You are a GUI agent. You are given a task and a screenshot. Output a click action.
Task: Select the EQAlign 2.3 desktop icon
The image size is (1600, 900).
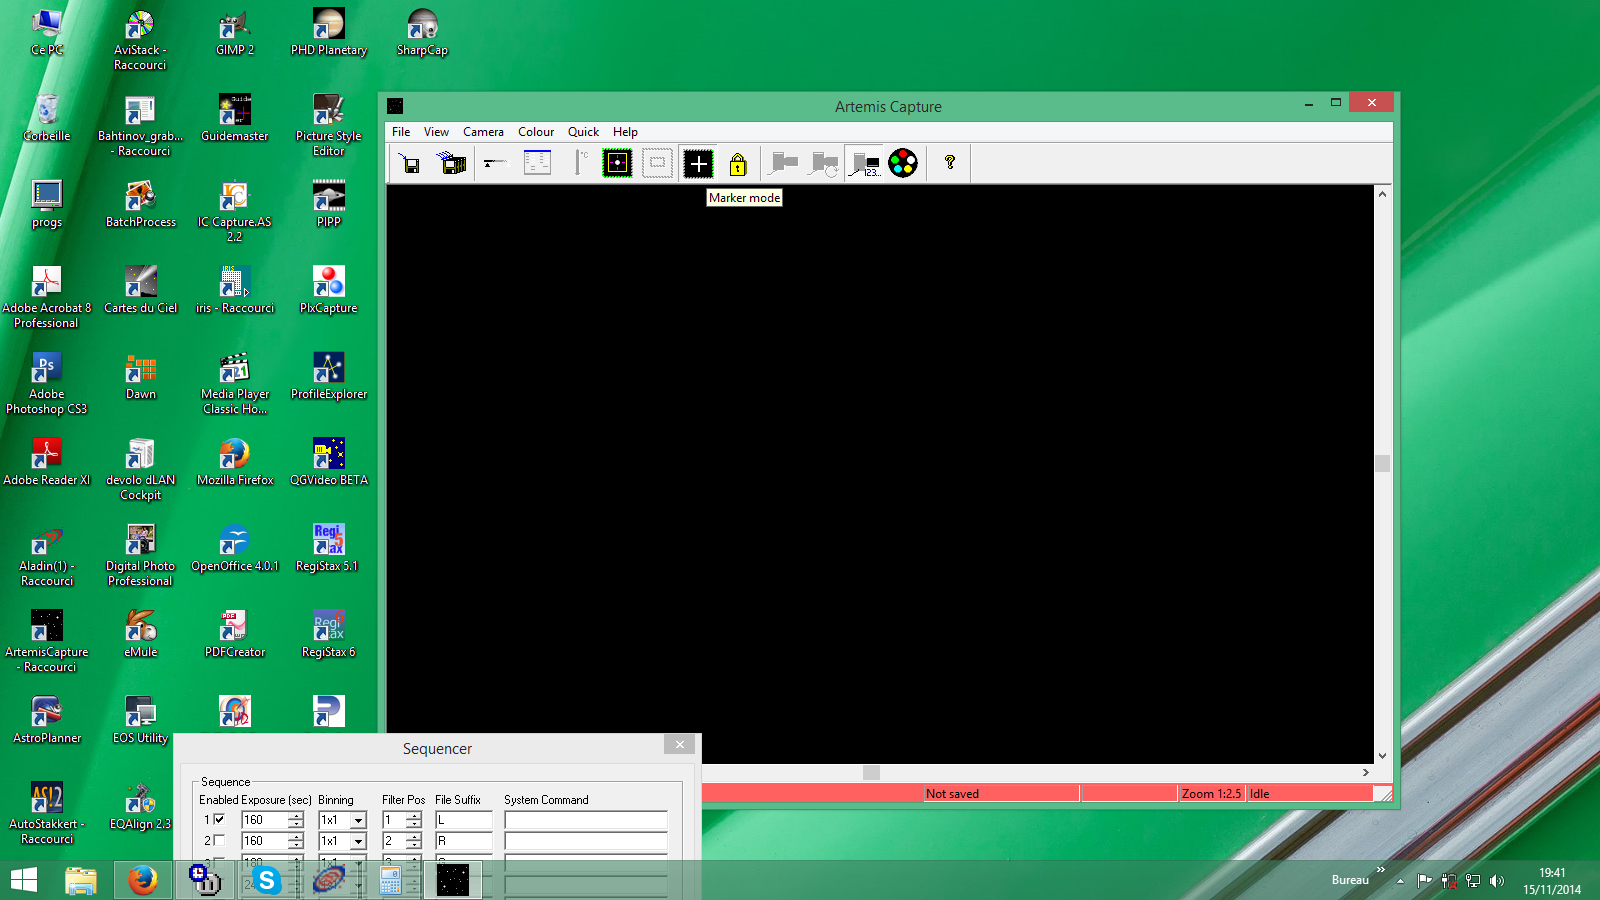[x=141, y=806]
